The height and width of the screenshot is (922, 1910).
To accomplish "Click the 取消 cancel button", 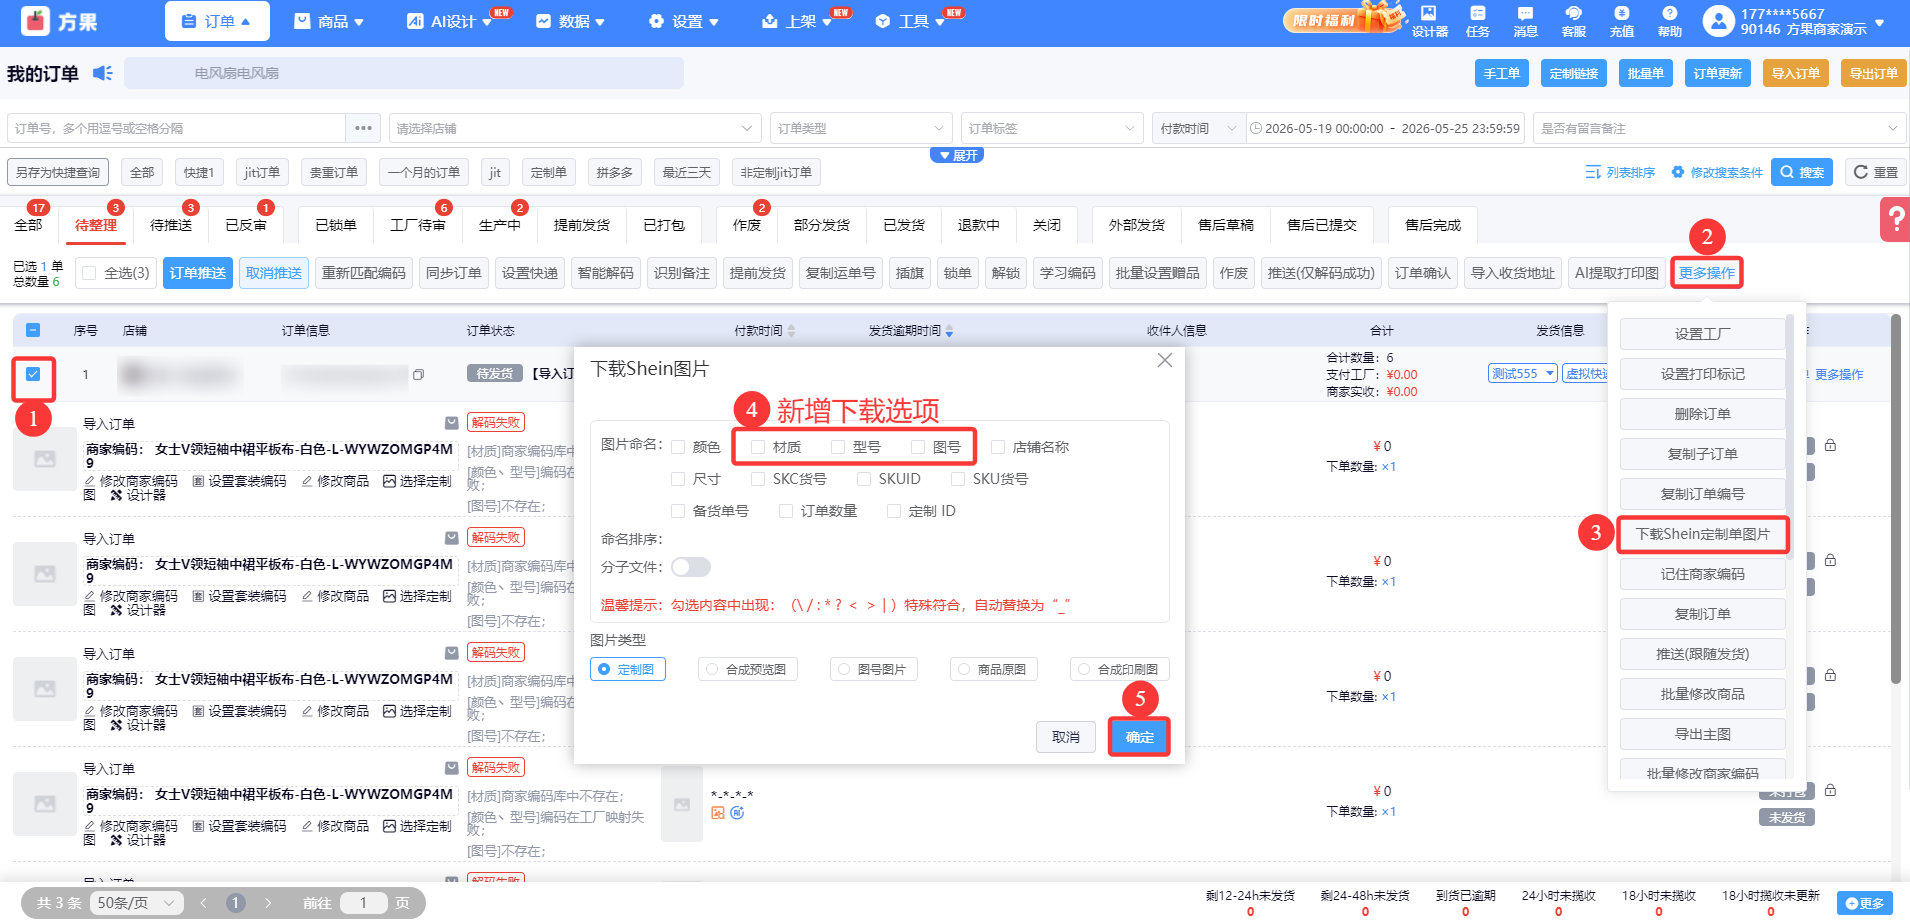I will click(1066, 737).
